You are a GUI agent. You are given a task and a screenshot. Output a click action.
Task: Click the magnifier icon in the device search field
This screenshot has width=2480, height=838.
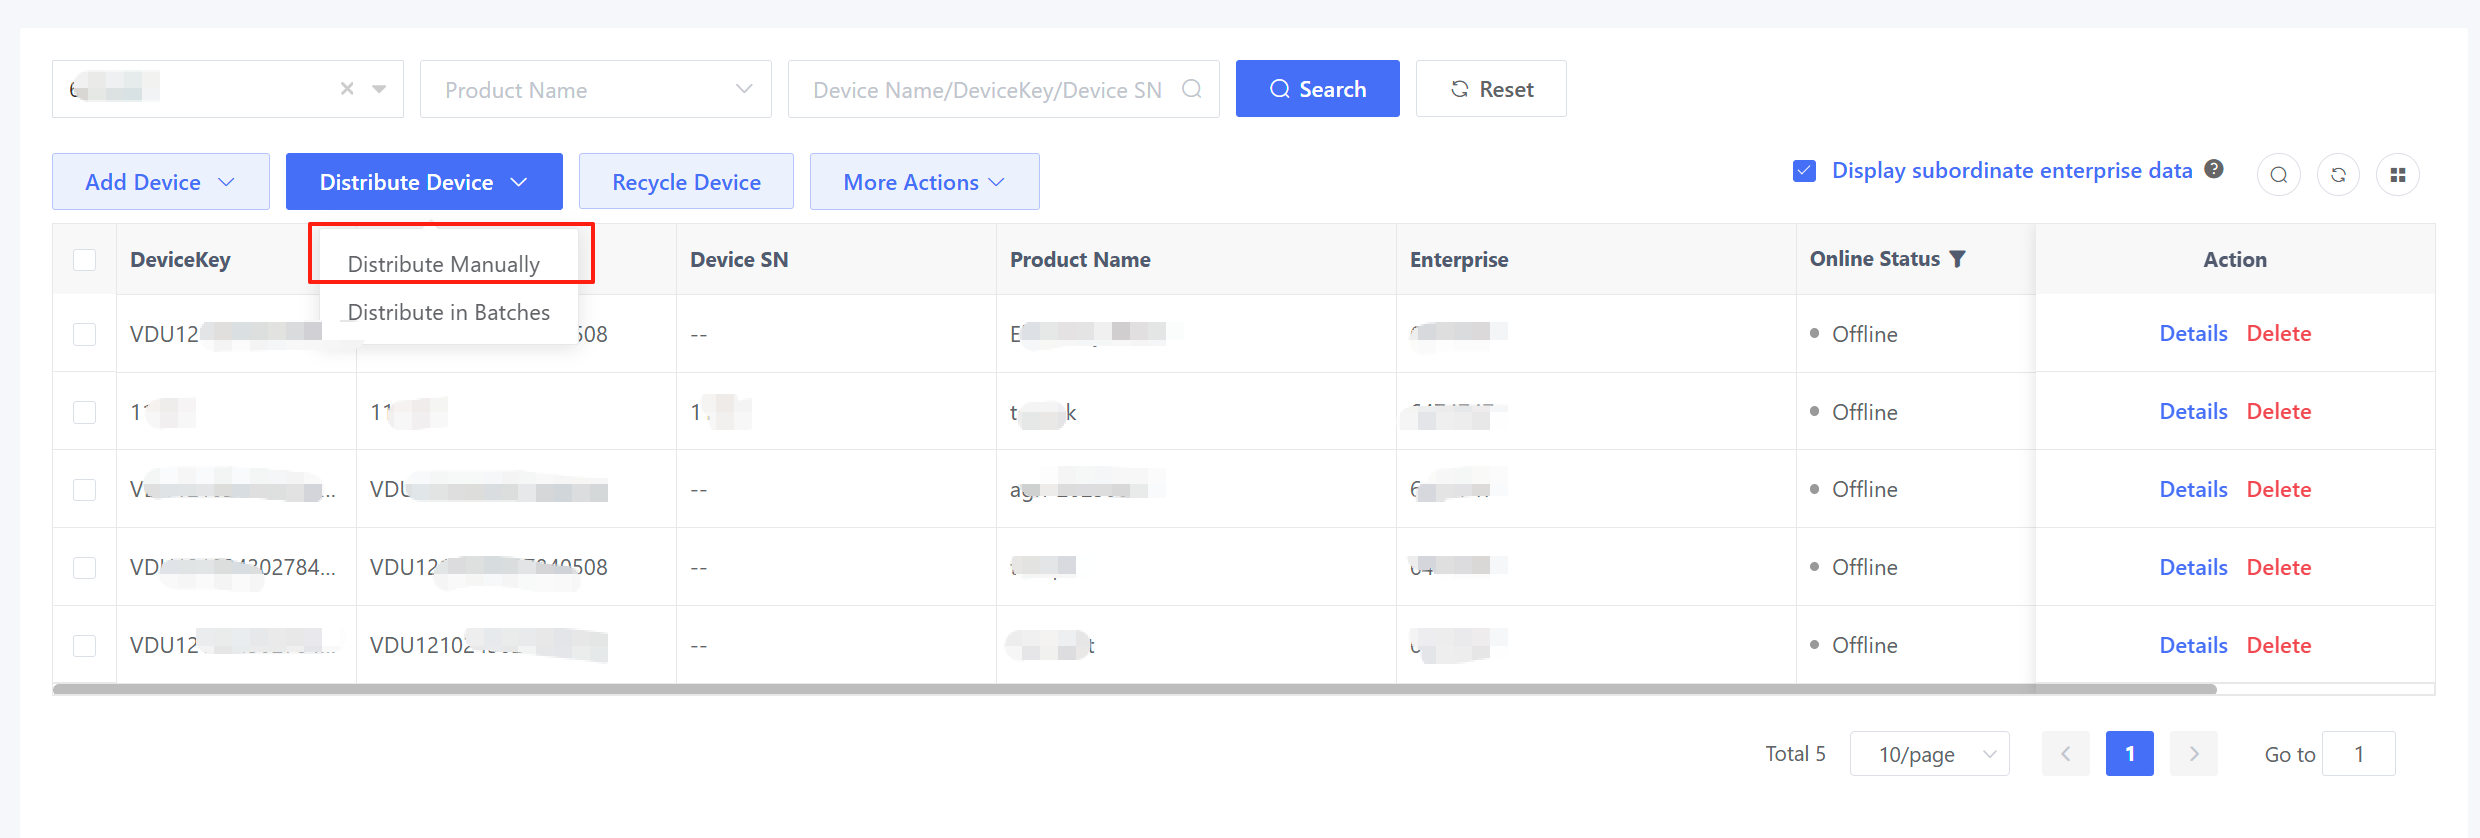pyautogui.click(x=1191, y=89)
